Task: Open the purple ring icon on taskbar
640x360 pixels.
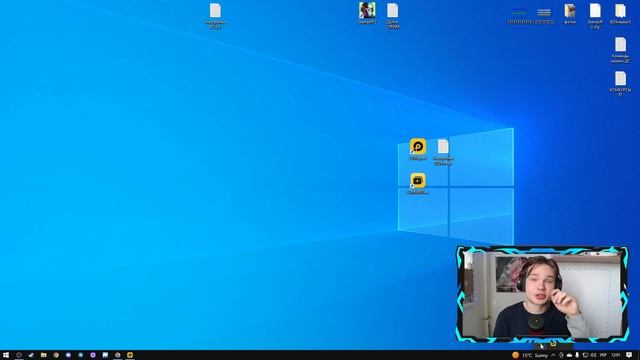Action: 93,355
